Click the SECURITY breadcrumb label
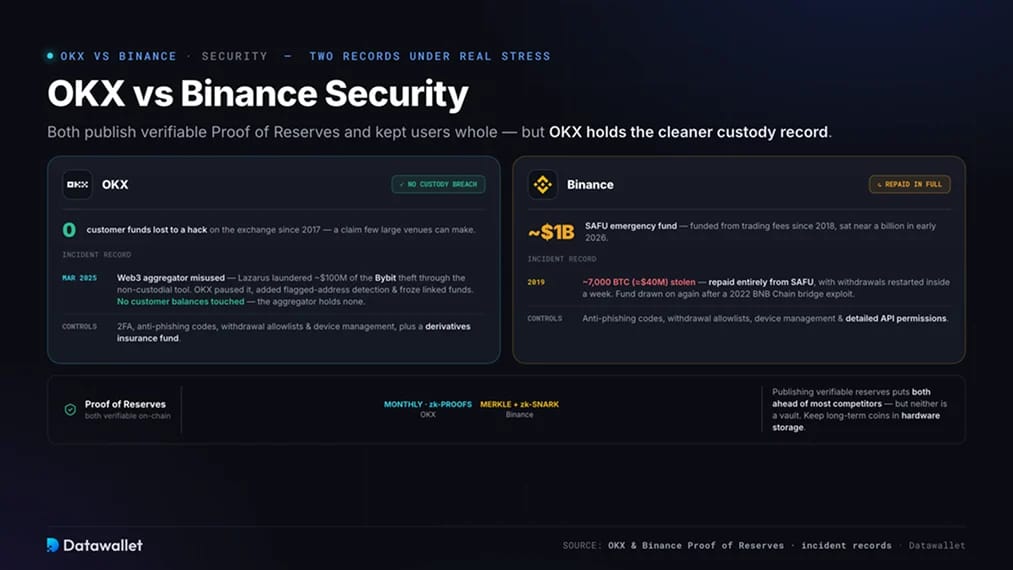Screen dimensions: 1013x570 (x=235, y=56)
